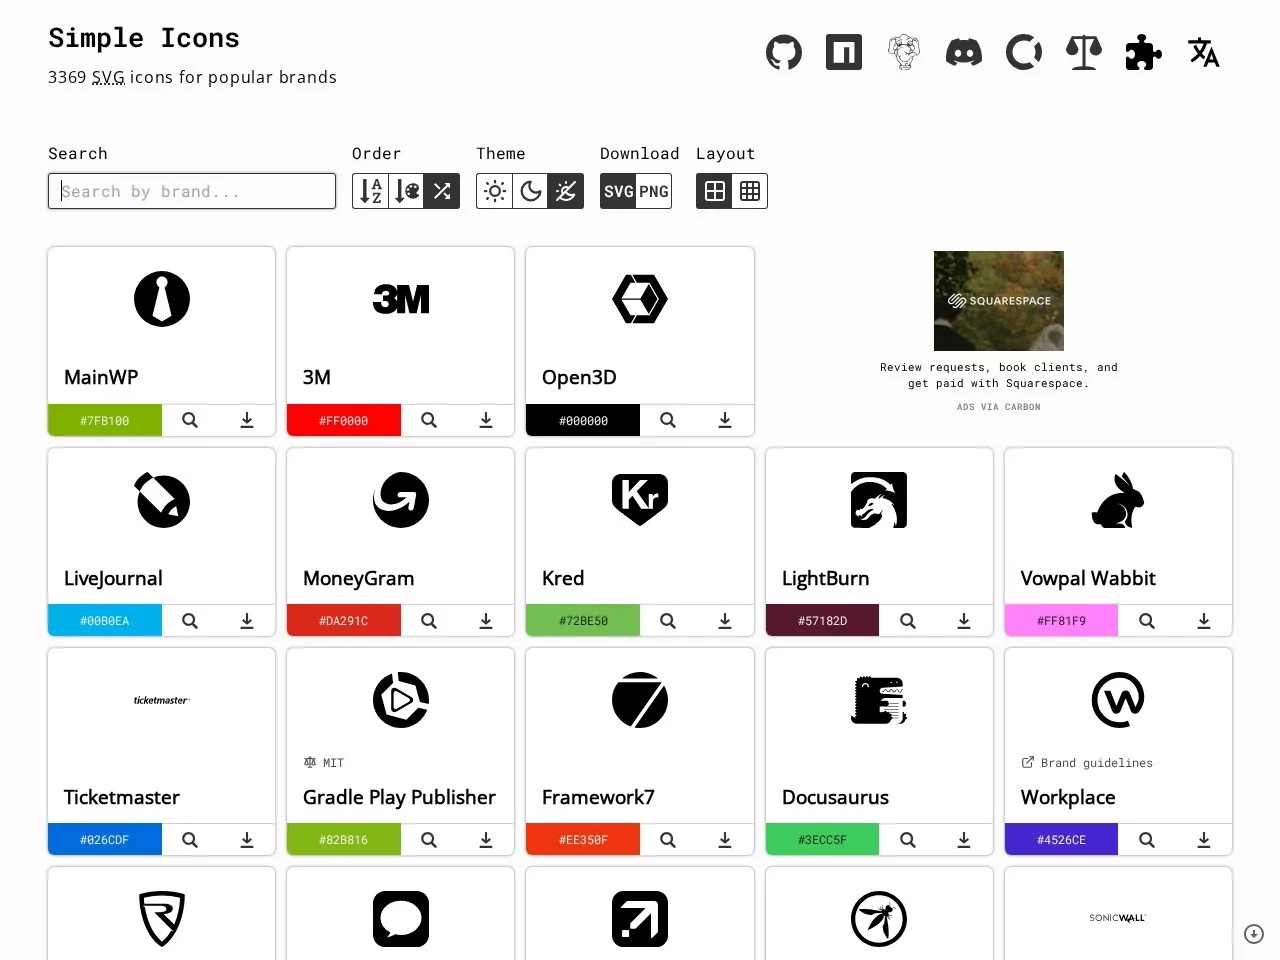Open the browser extension puzzle icon
The width and height of the screenshot is (1280, 960).
1143,52
